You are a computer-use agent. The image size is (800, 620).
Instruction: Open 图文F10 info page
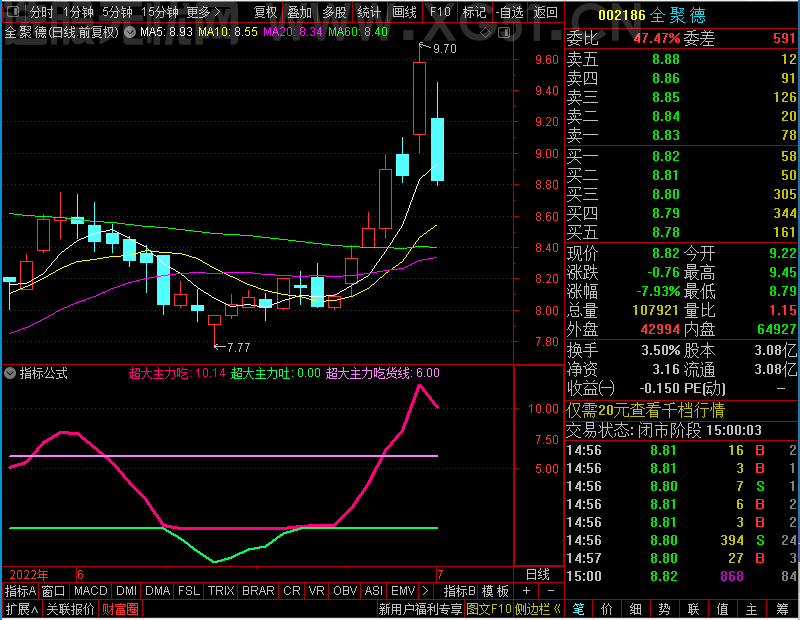489,609
